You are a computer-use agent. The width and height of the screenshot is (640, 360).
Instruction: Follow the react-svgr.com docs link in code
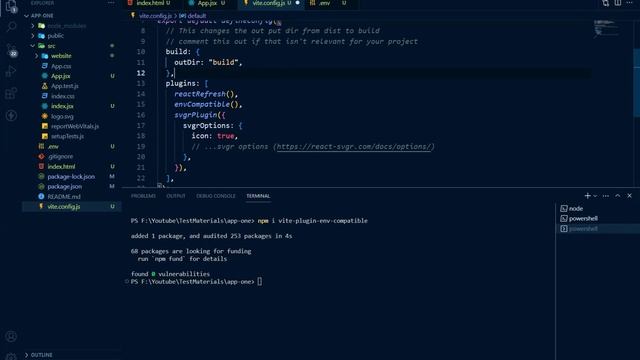[354, 147]
